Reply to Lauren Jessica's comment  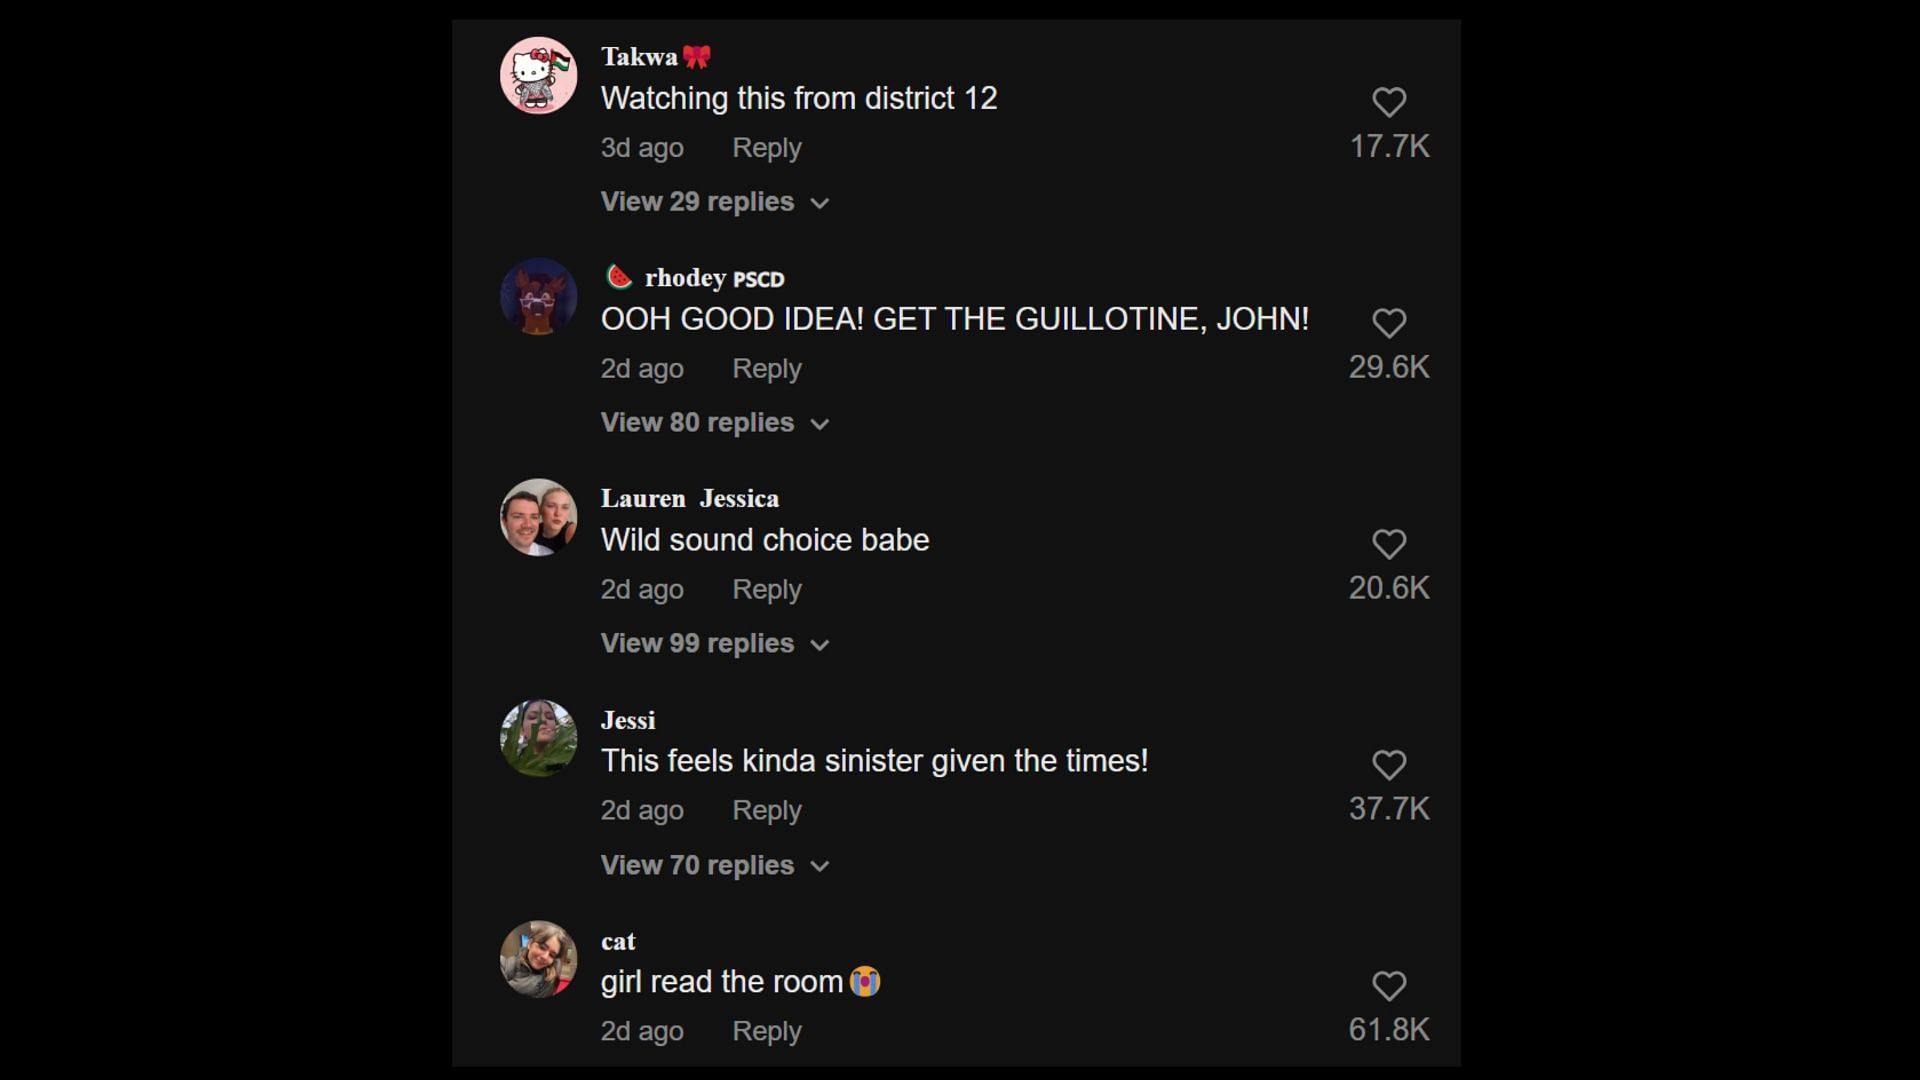coord(767,590)
